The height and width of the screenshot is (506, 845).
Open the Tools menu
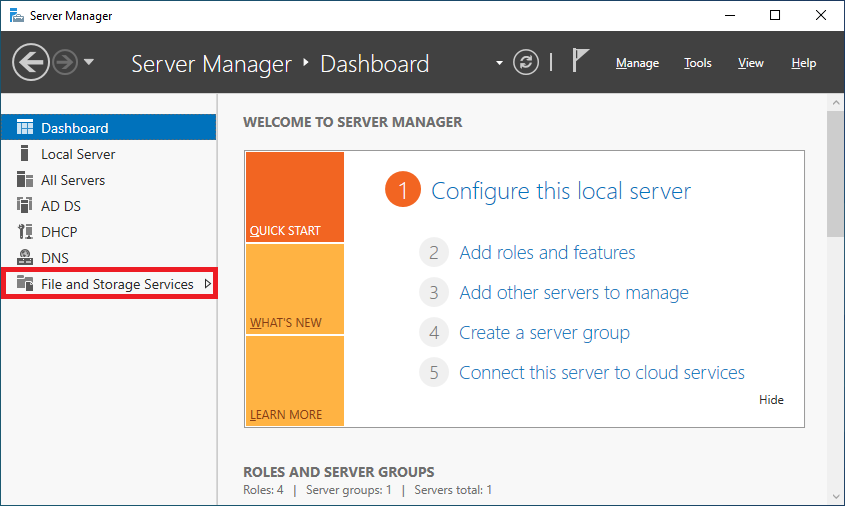pyautogui.click(x=697, y=63)
